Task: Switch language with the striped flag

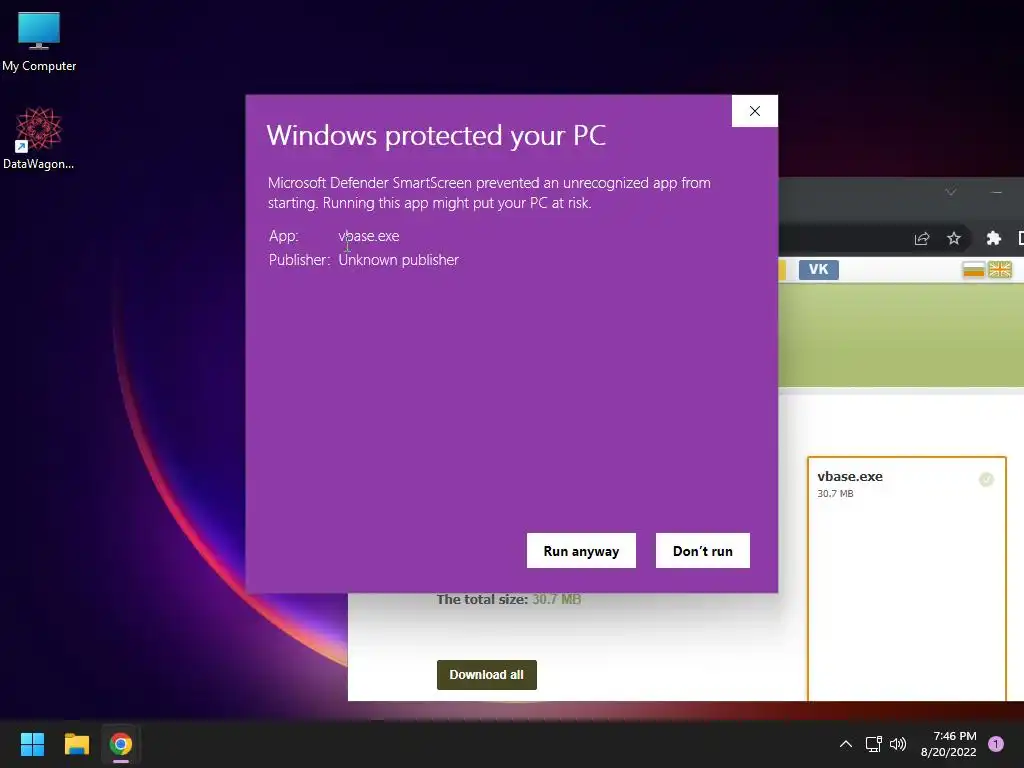Action: pos(974,270)
